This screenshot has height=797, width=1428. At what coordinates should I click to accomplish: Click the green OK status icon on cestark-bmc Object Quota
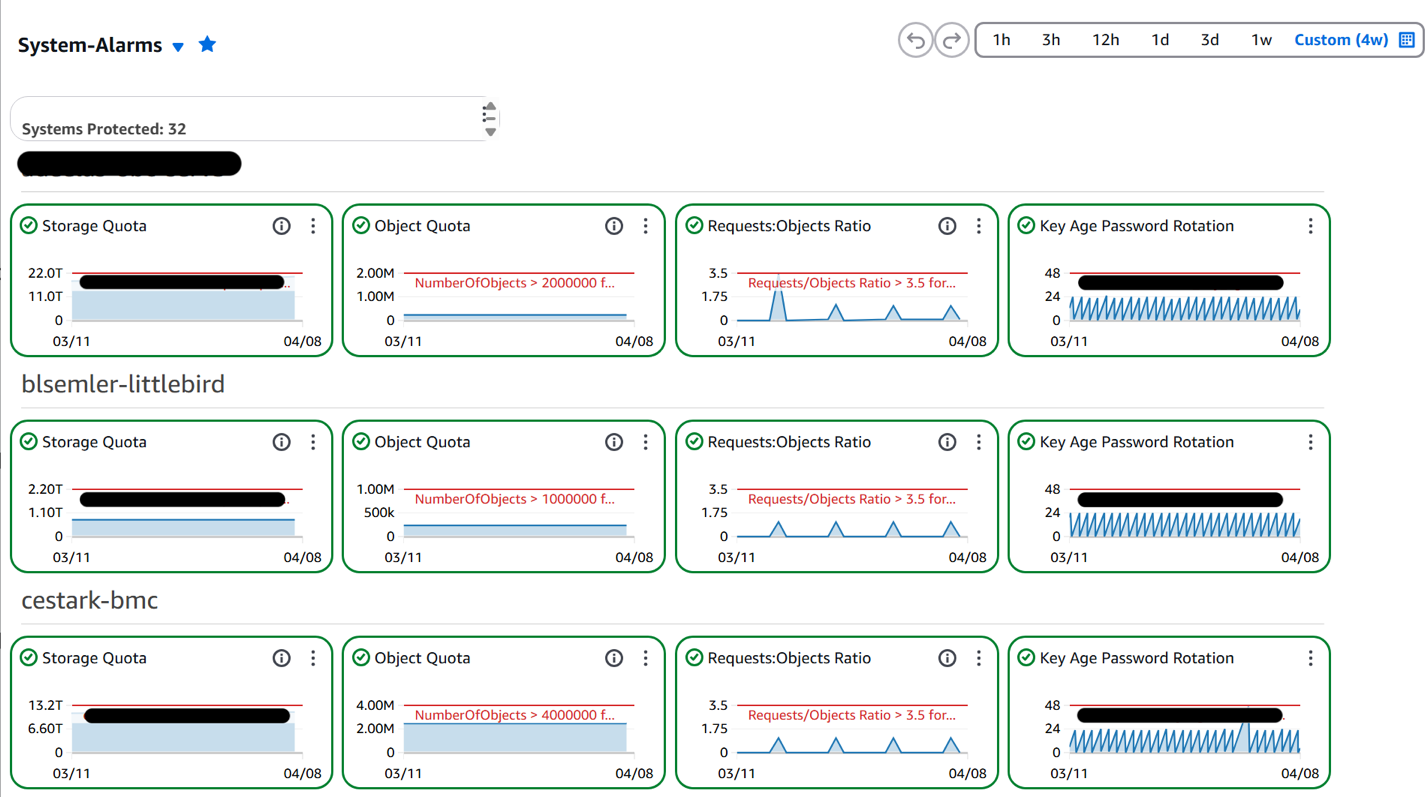(x=358, y=658)
